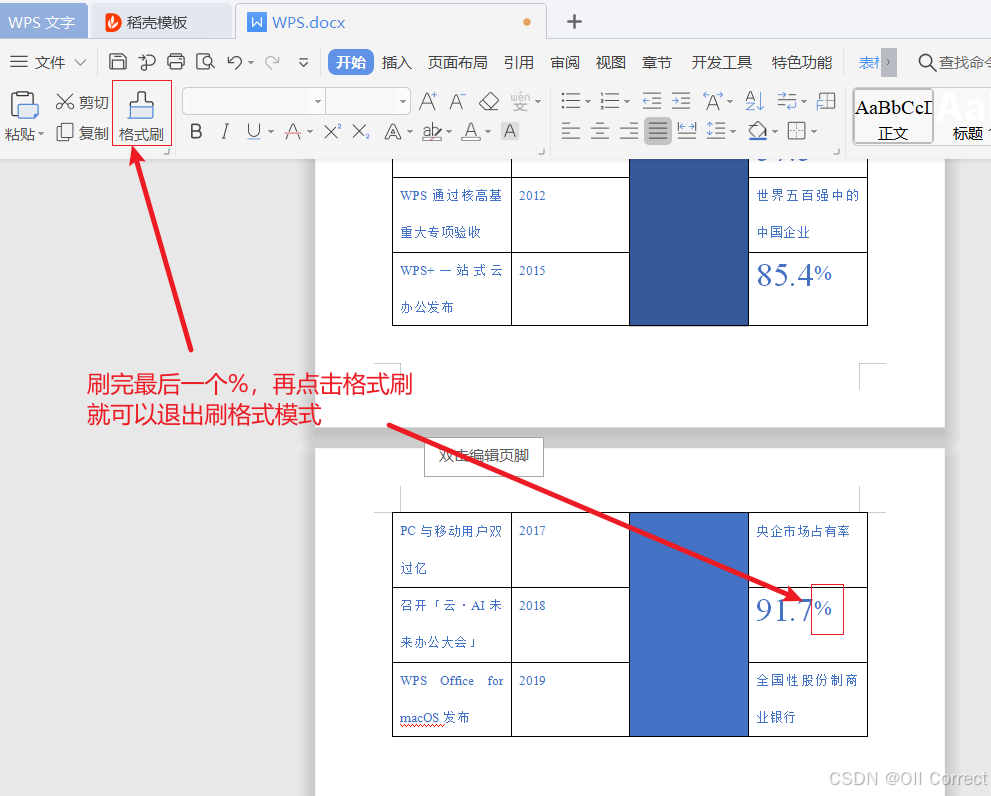The image size is (991, 796).
Task: Click the distributed alignment icon
Action: point(686,132)
